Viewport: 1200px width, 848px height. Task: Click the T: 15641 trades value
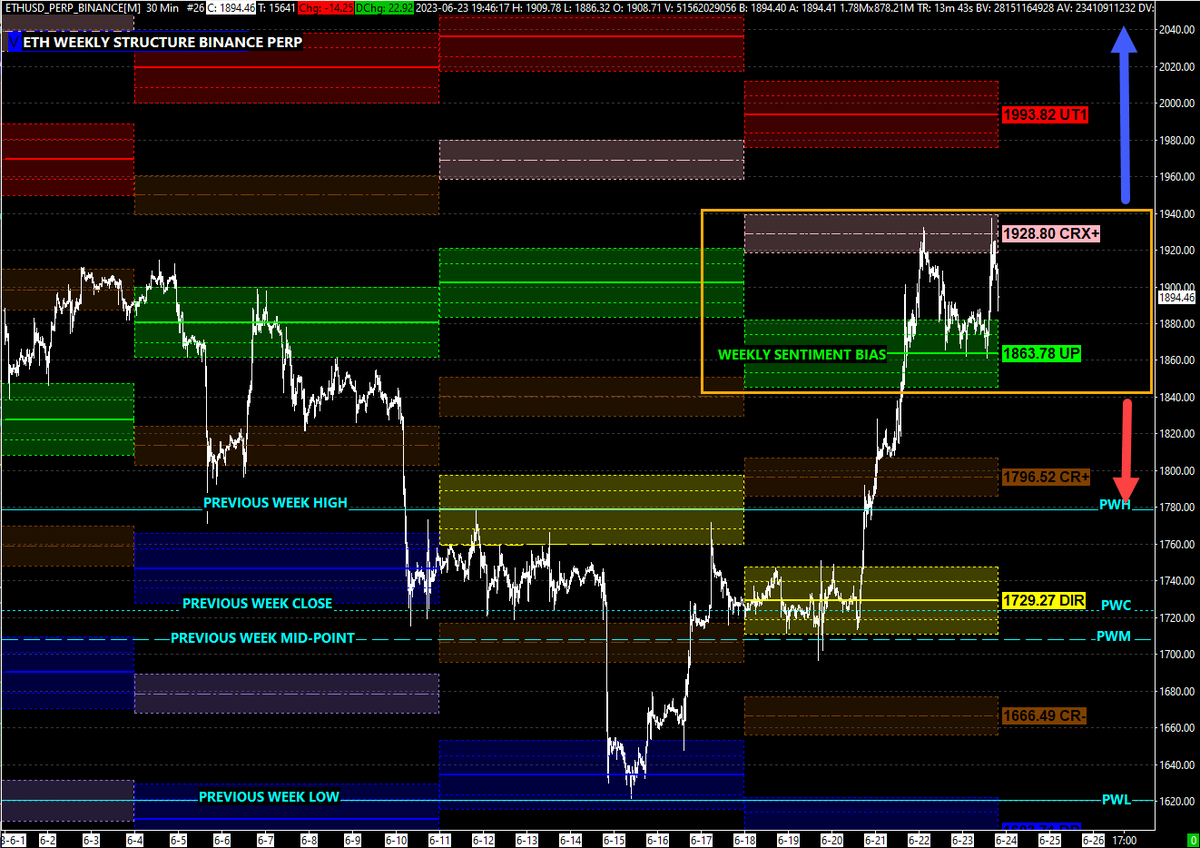276,8
